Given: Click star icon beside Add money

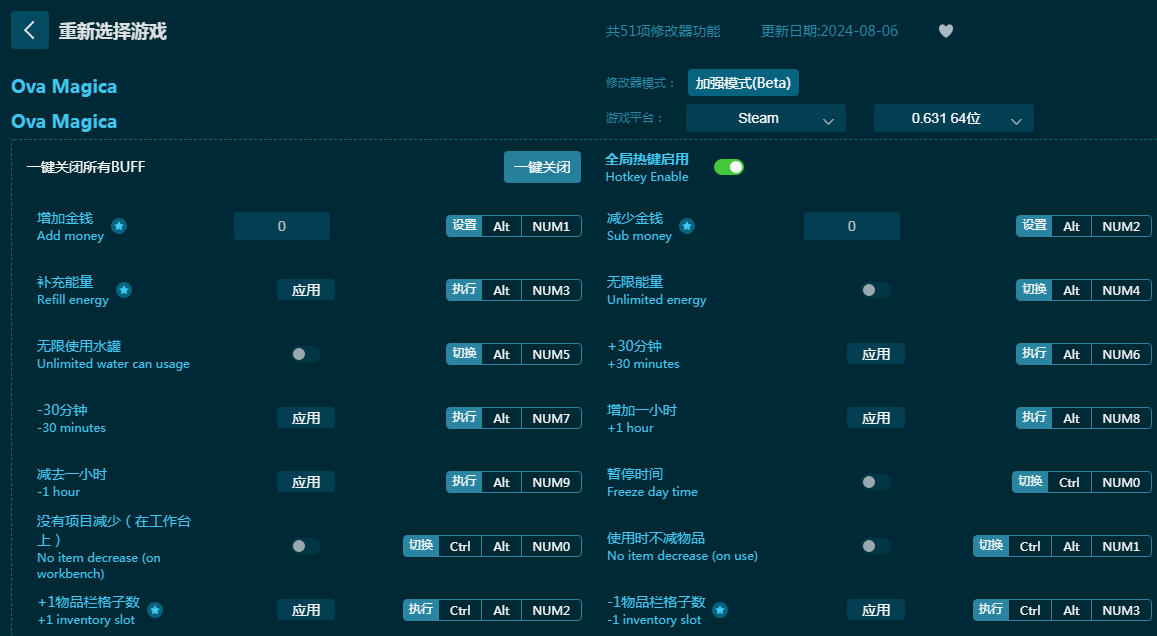Looking at the screenshot, I should coord(119,226).
